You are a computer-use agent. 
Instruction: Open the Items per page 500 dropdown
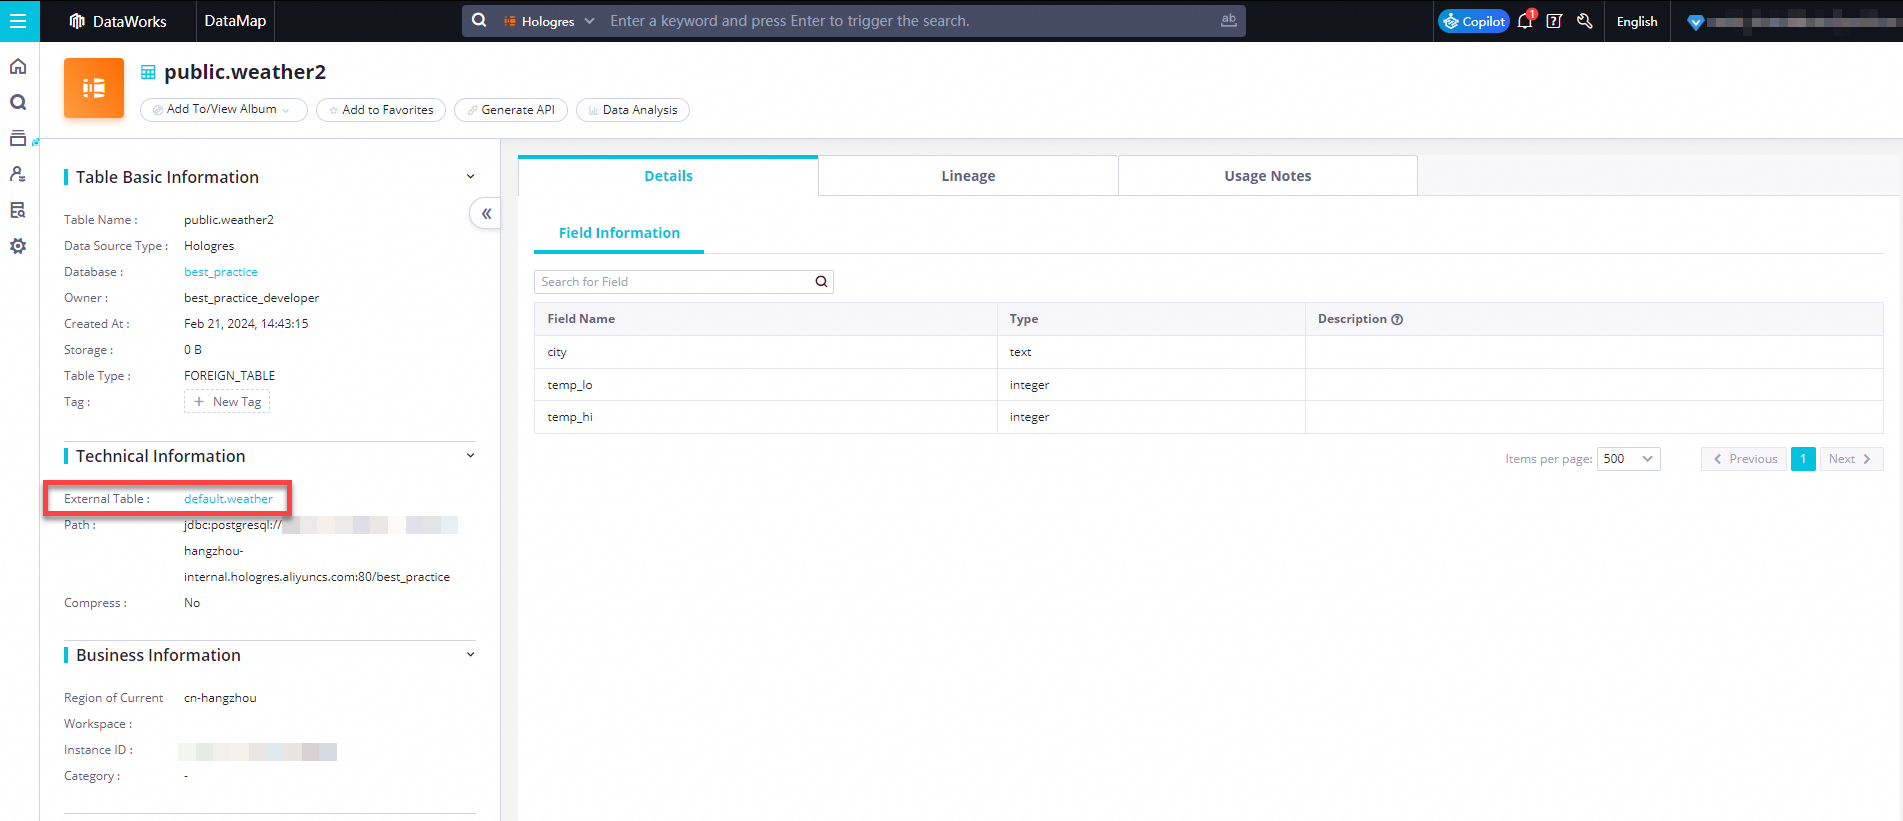pyautogui.click(x=1629, y=459)
